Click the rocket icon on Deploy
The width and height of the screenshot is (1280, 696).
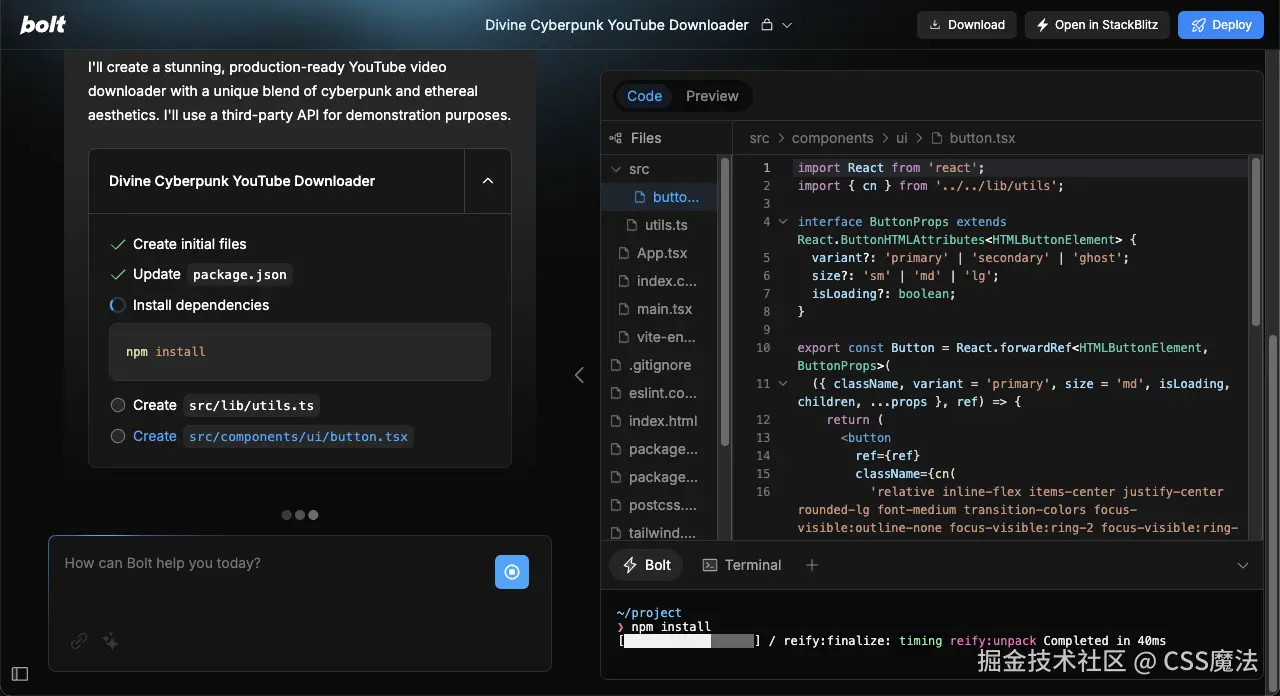tap(1197, 25)
